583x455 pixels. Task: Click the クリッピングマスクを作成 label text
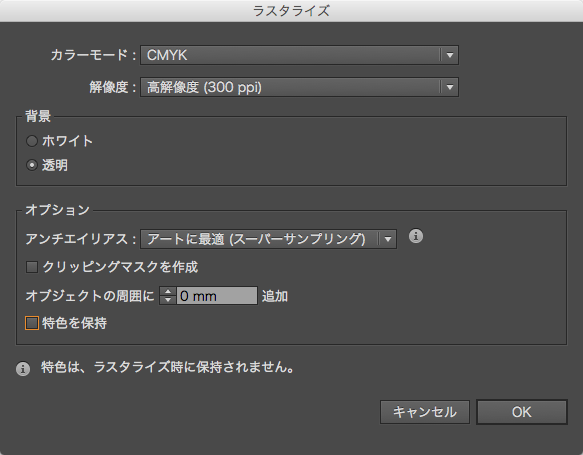pos(120,267)
